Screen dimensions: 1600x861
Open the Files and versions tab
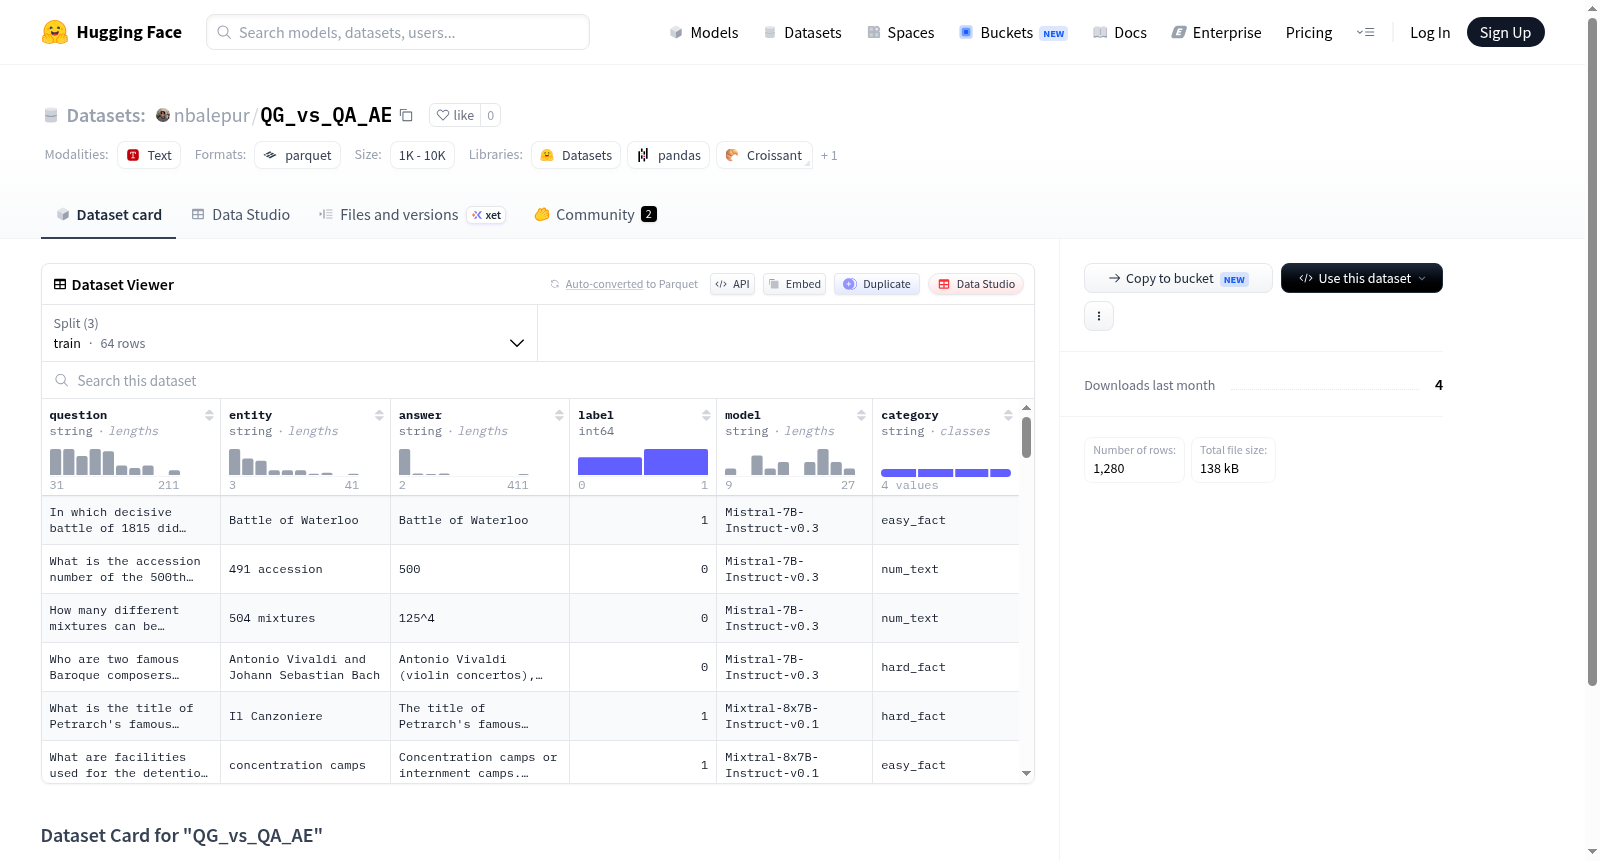click(x=411, y=214)
